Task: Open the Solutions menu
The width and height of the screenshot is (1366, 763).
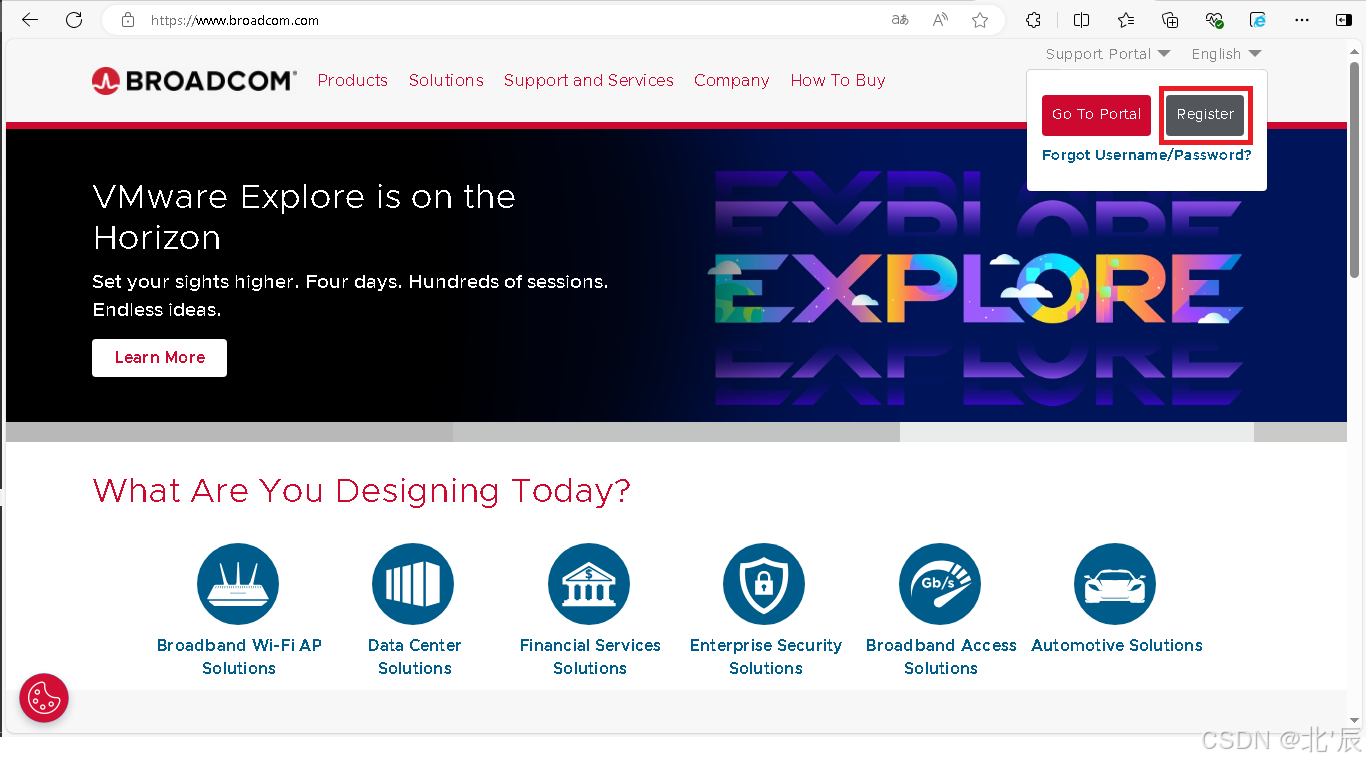Action: click(446, 80)
